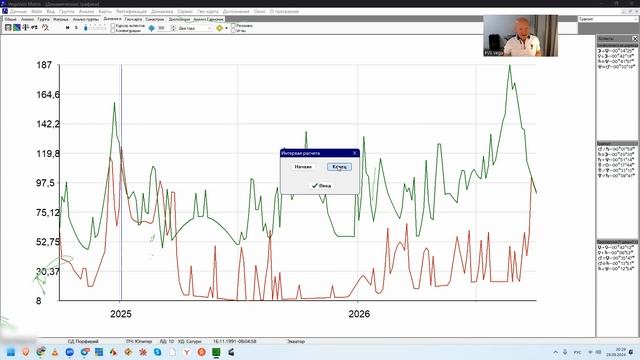Open the 'Ректификация' menu
Image resolution: width=640 pixels, height=360 pixels.
[x=131, y=11]
